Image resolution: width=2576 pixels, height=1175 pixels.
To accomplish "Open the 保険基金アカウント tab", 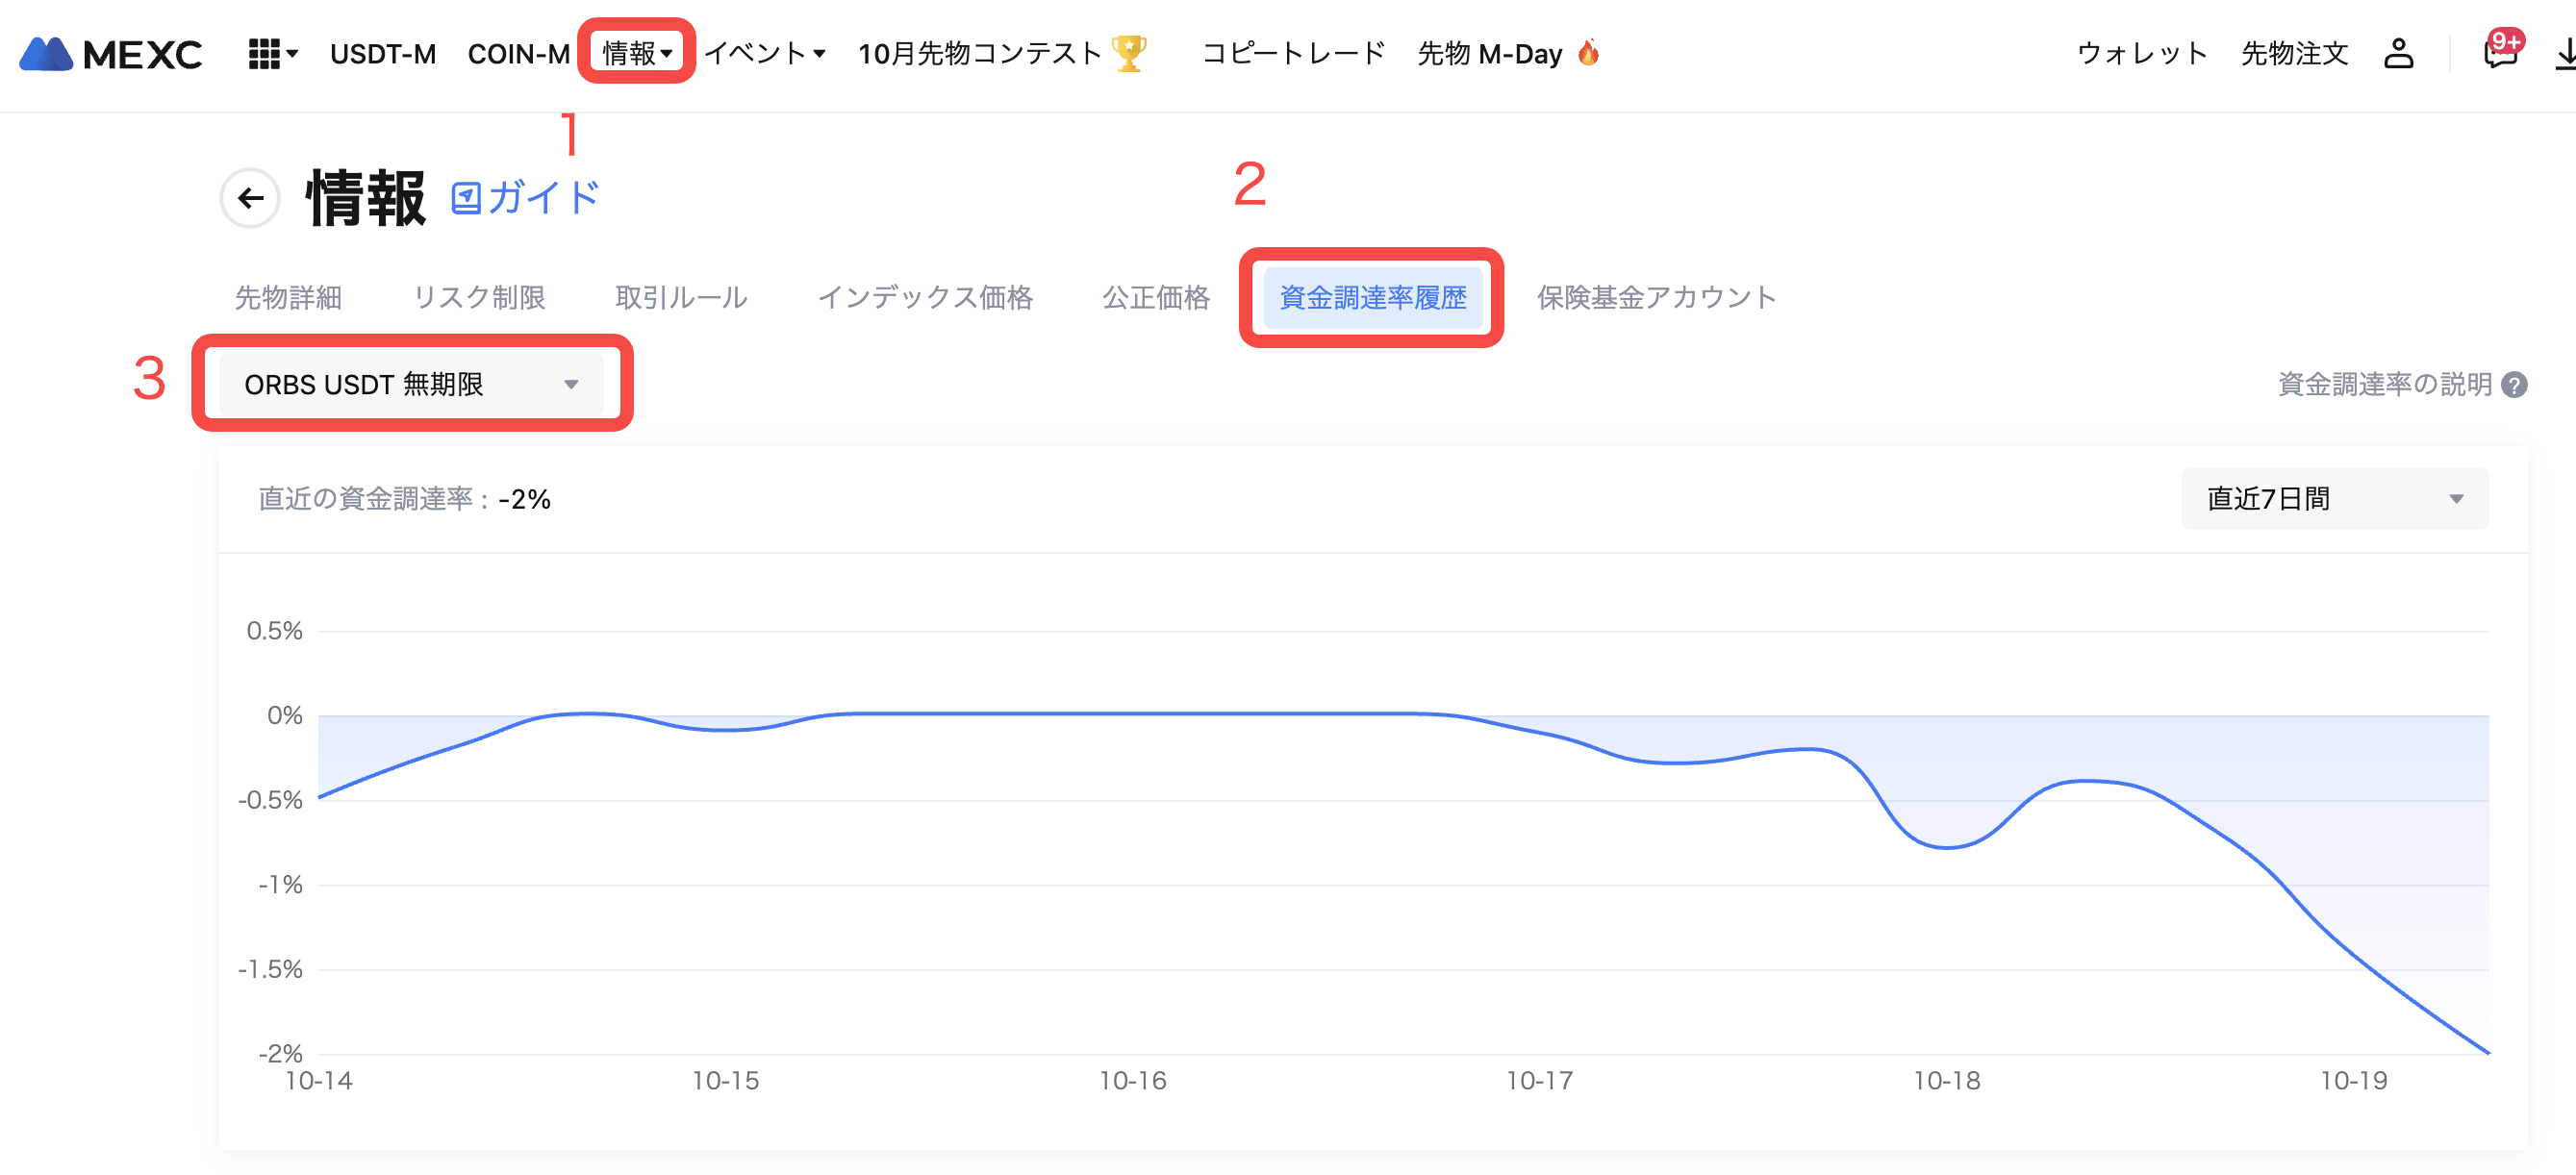I will tap(1656, 298).
